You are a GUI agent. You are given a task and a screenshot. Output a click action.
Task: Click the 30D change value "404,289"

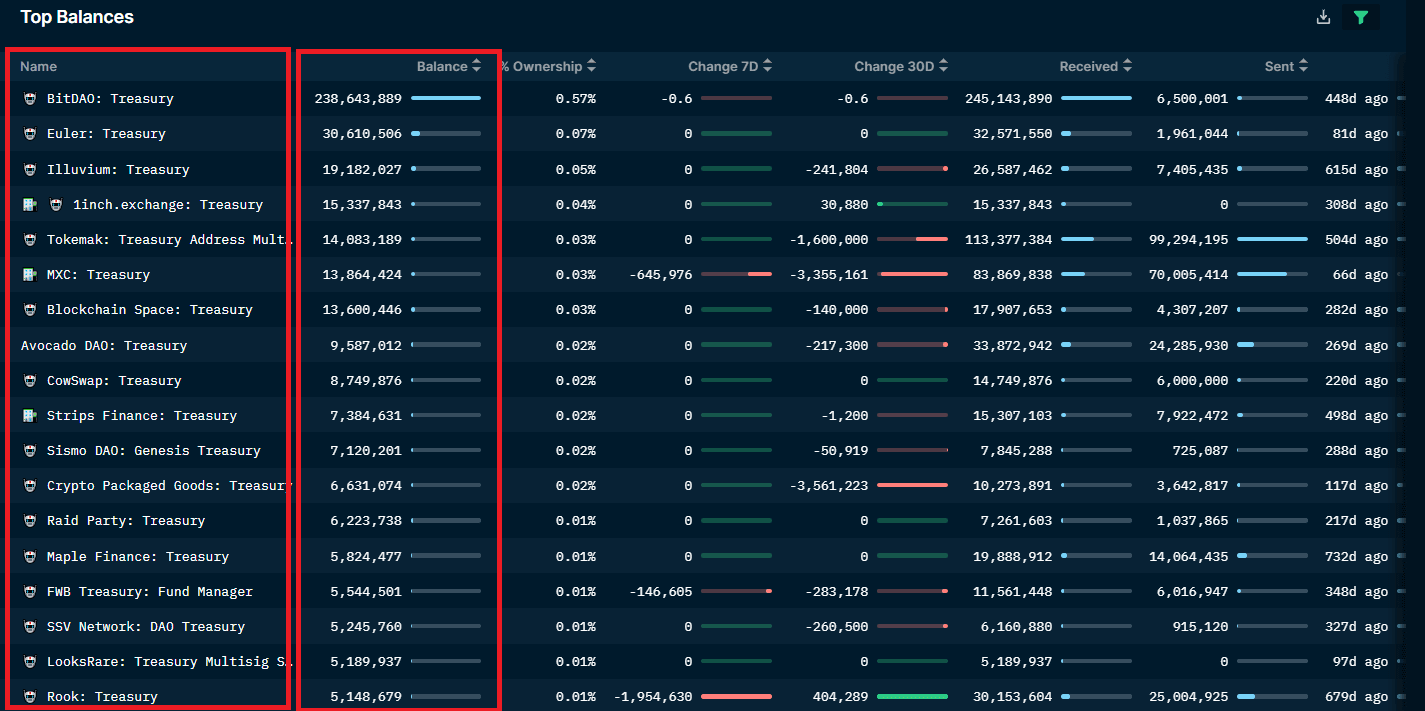coord(841,697)
